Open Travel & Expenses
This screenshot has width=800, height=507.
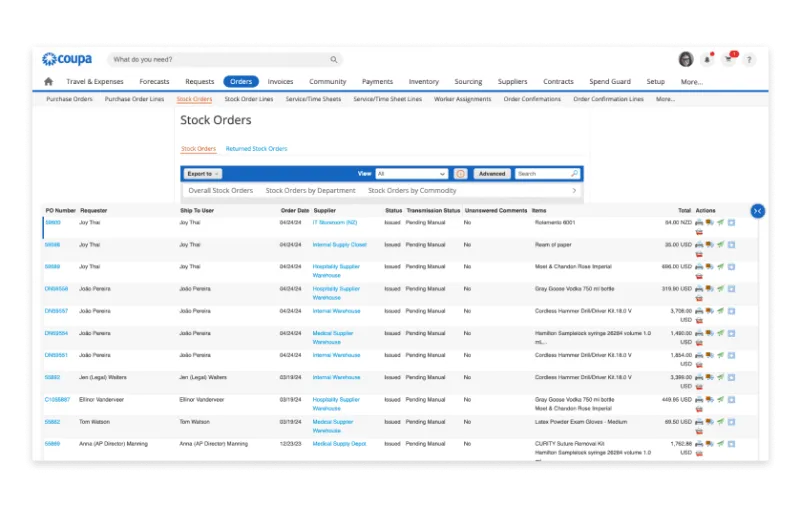[x=95, y=82]
